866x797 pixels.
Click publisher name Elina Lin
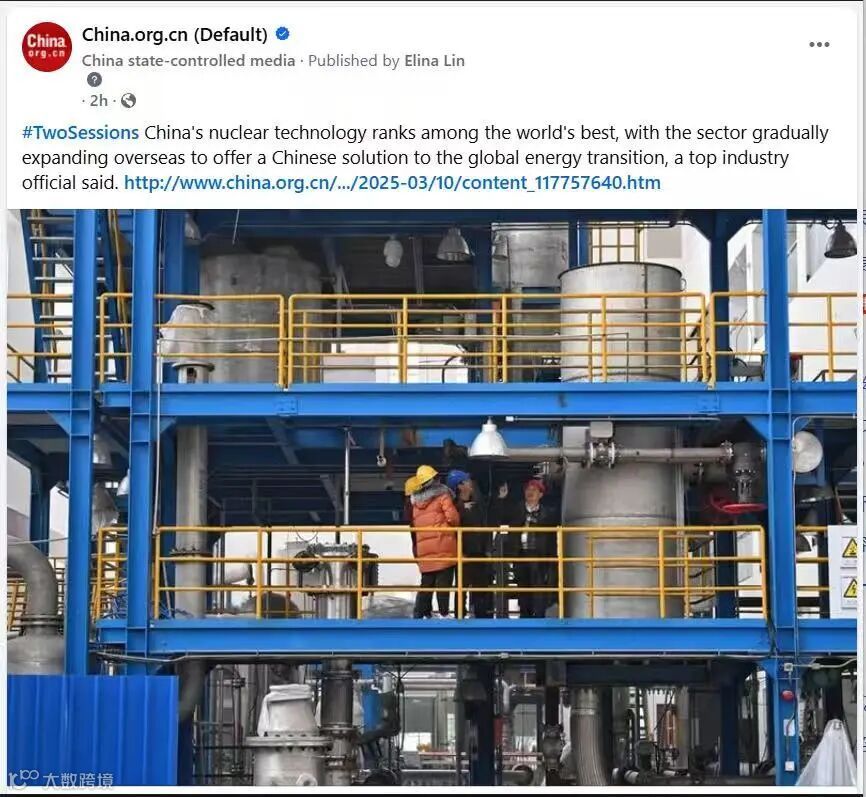pos(434,61)
